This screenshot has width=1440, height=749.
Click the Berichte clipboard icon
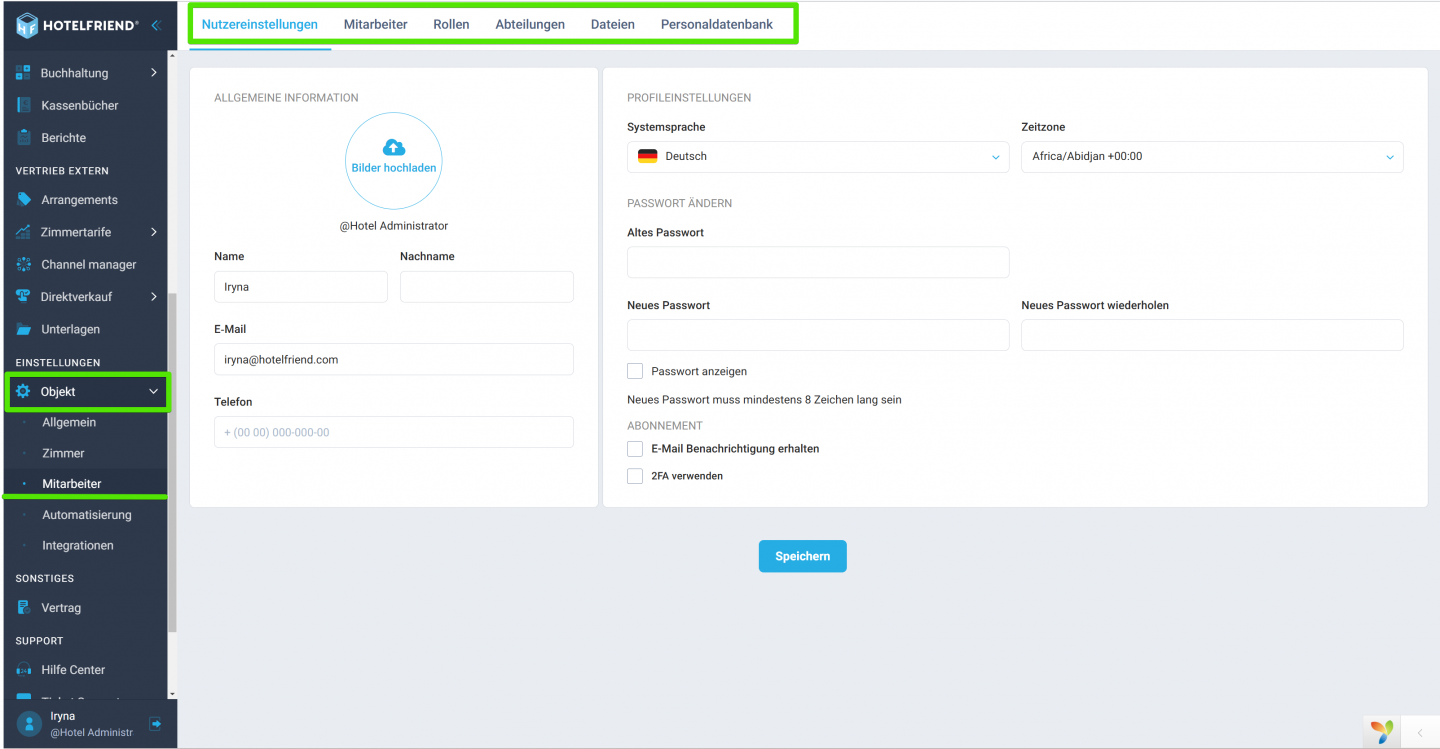click(x=23, y=138)
